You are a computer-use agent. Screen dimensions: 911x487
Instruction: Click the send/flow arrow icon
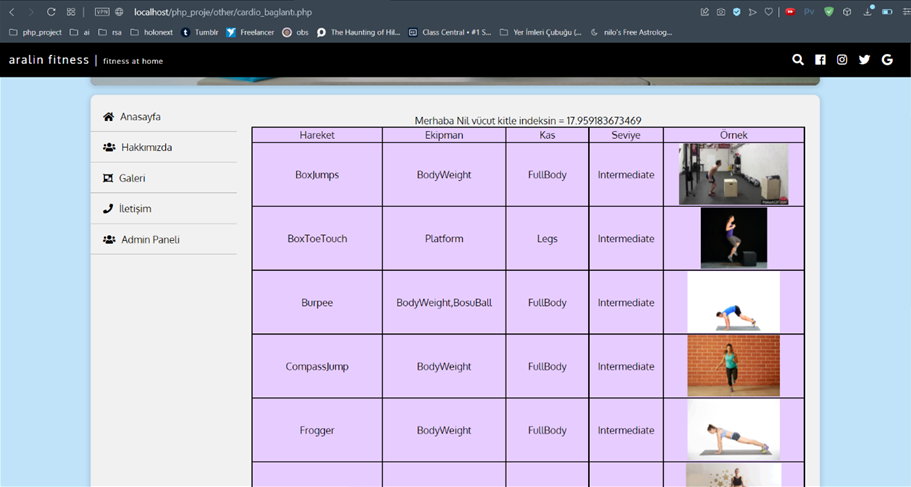pos(752,12)
